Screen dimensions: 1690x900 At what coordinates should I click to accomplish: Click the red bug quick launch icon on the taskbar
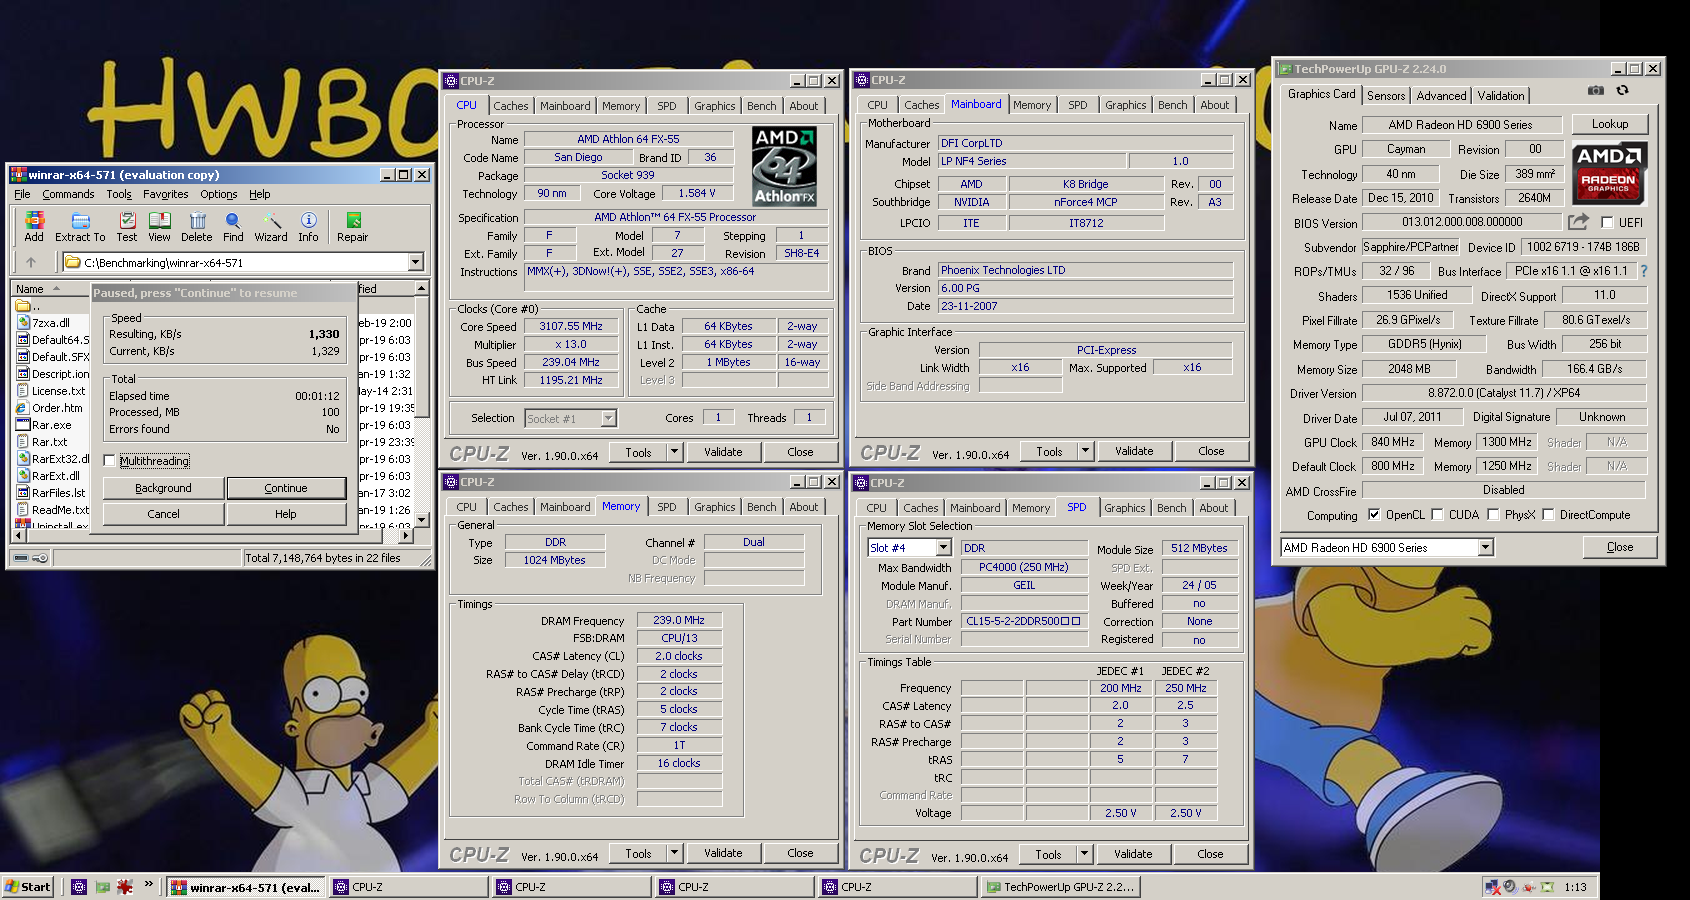(x=125, y=887)
